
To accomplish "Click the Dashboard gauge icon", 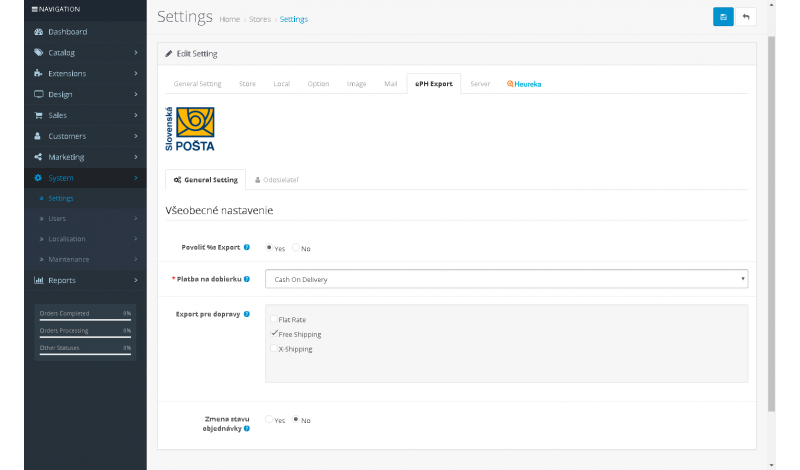I will pyautogui.click(x=38, y=32).
